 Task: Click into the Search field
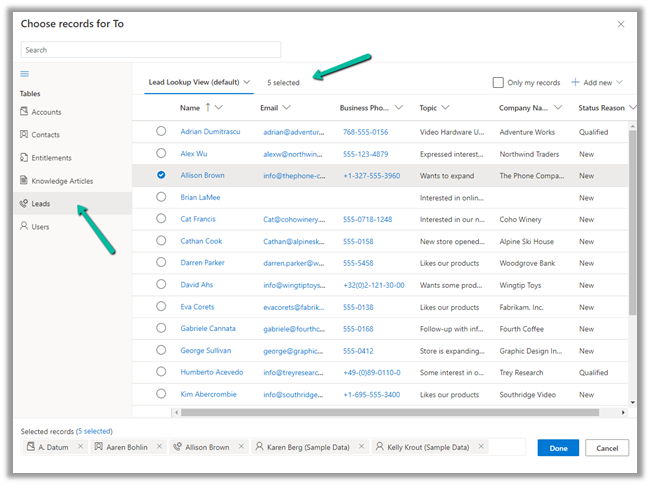[150, 50]
